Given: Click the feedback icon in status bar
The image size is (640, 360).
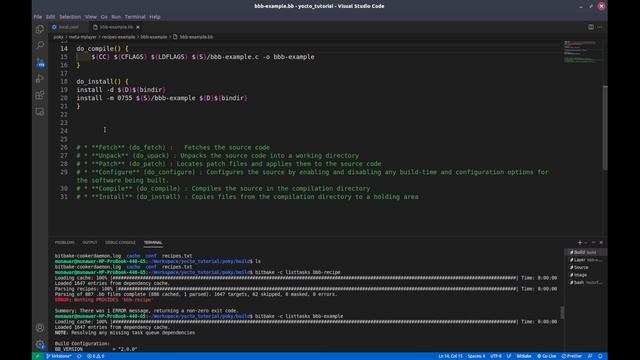Looking at the screenshot, I should pyautogui.click(x=590, y=356).
